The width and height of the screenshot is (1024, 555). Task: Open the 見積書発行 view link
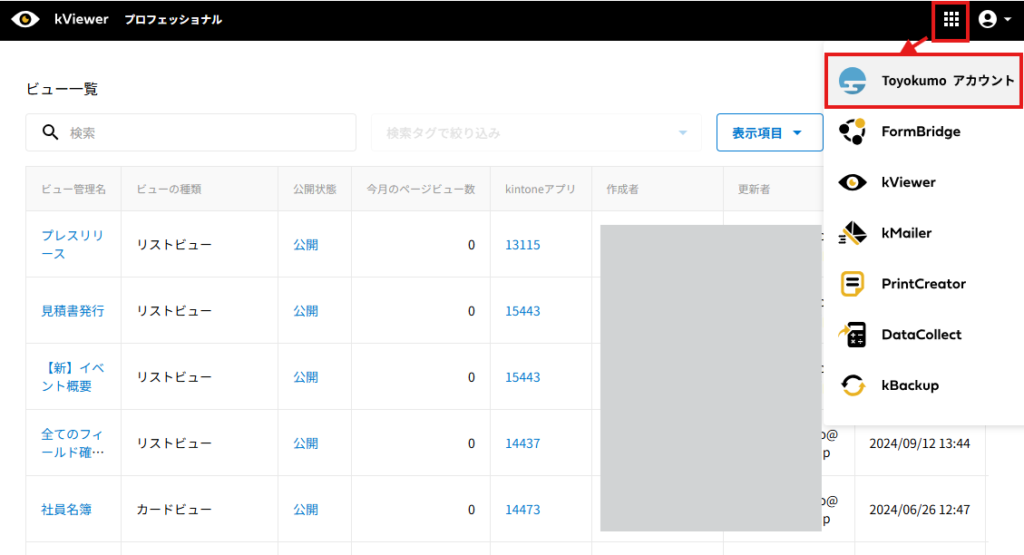72,311
